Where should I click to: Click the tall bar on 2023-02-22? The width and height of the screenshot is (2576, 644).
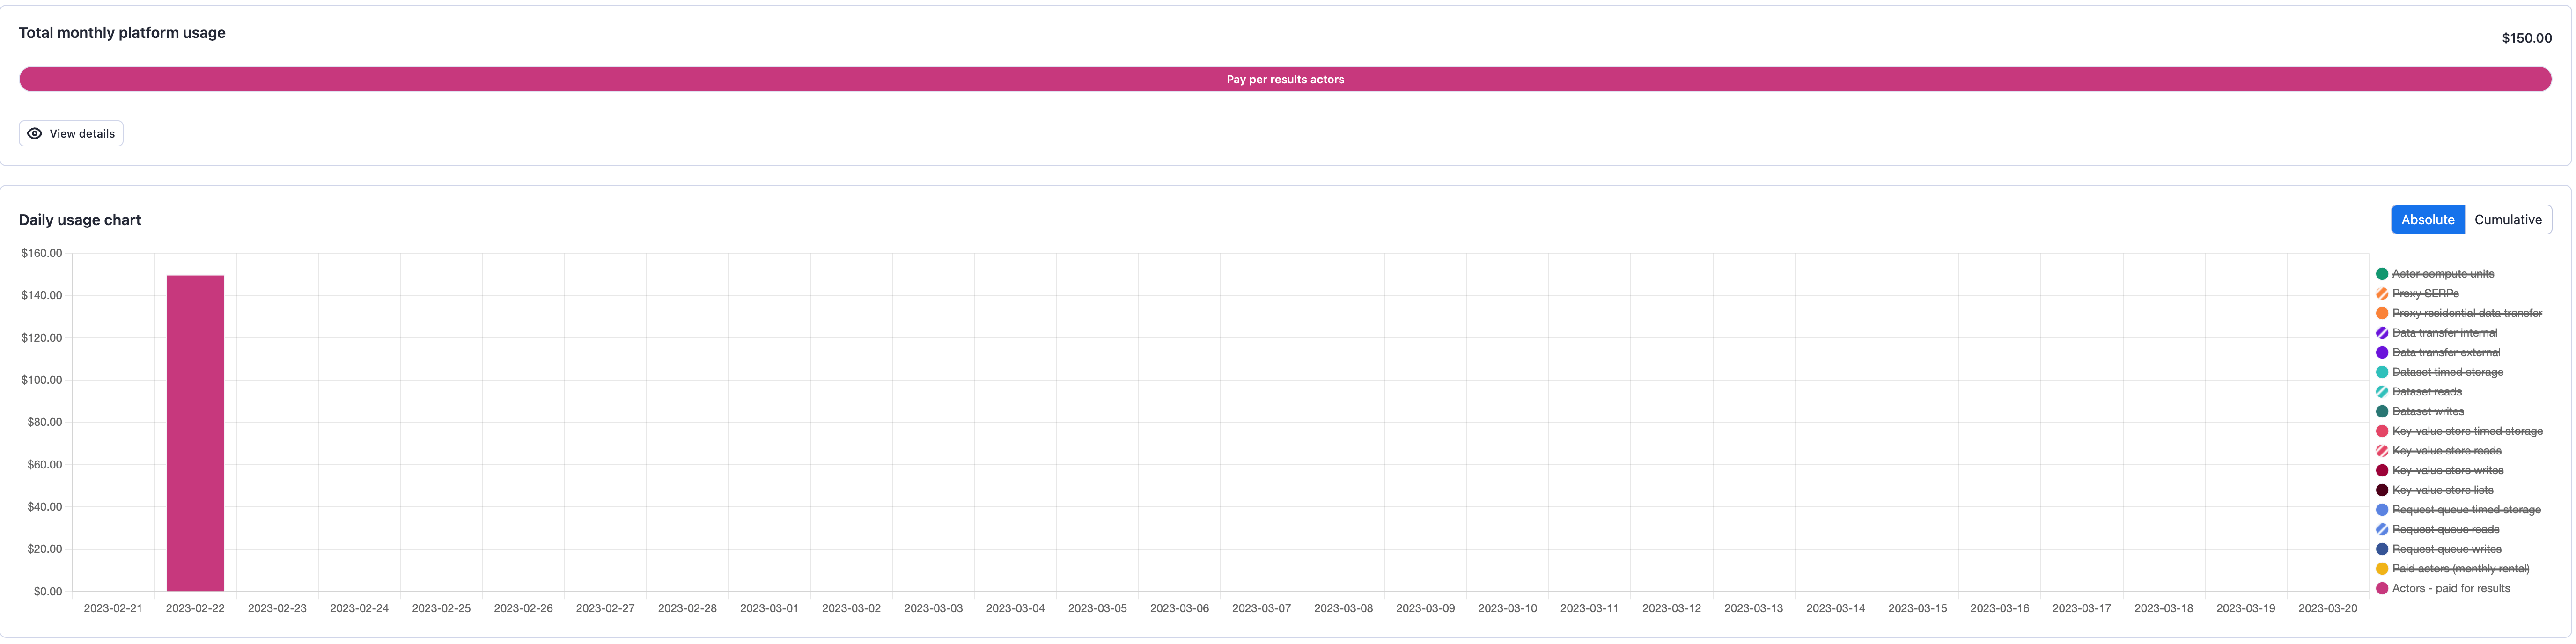click(196, 430)
